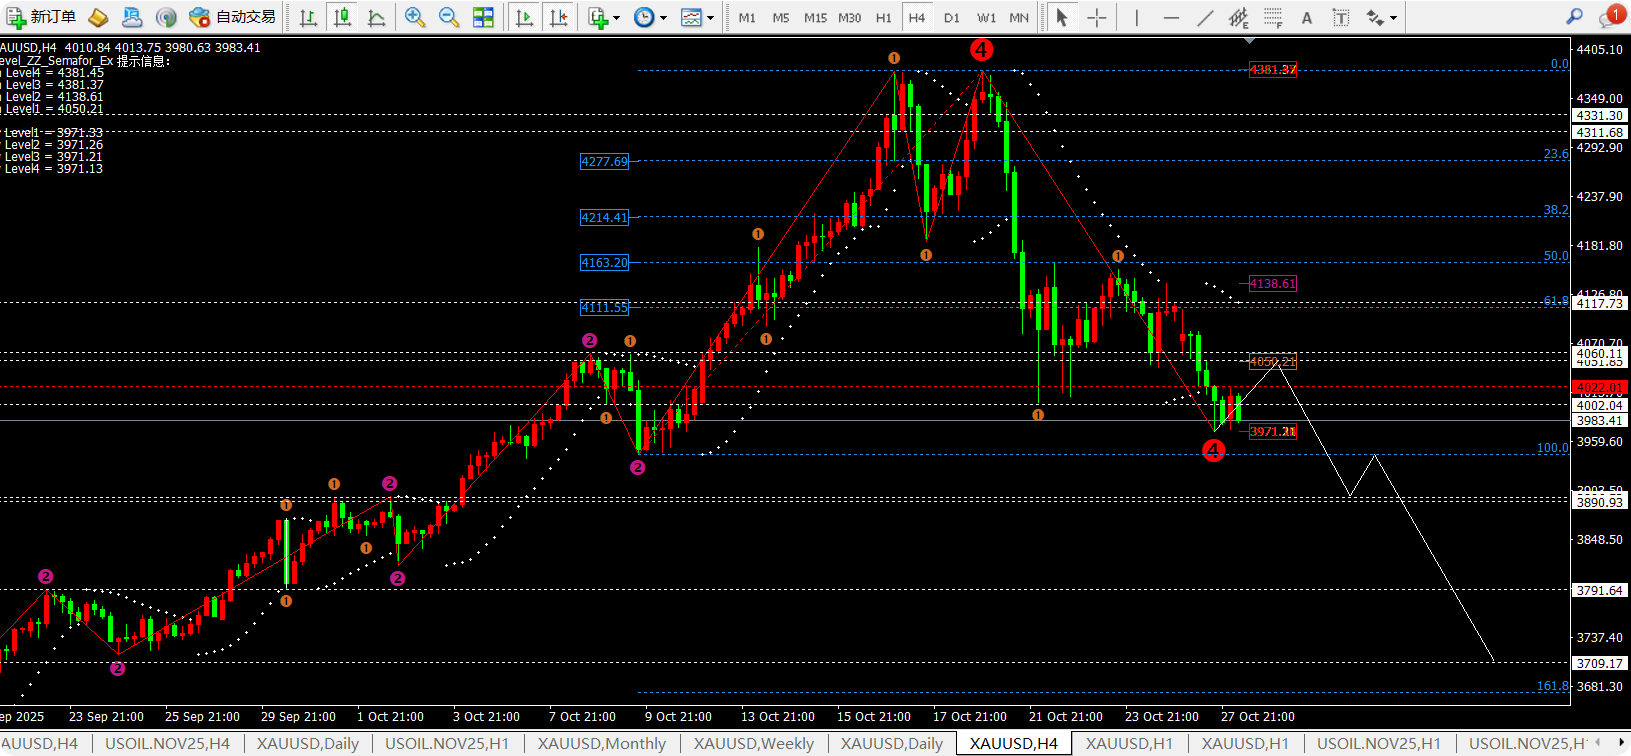Open the periodicity clock dropdown
The width and height of the screenshot is (1631, 756).
(650, 17)
